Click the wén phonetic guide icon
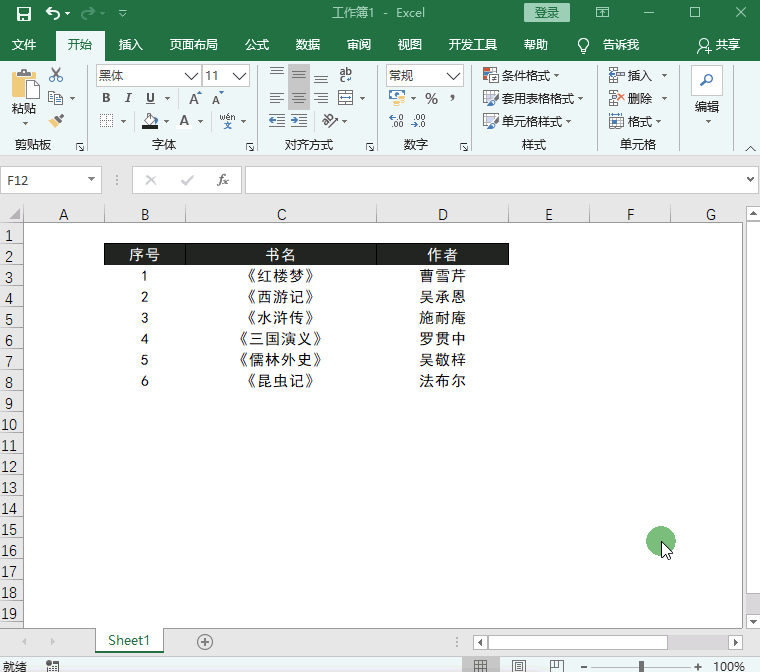 coord(227,121)
